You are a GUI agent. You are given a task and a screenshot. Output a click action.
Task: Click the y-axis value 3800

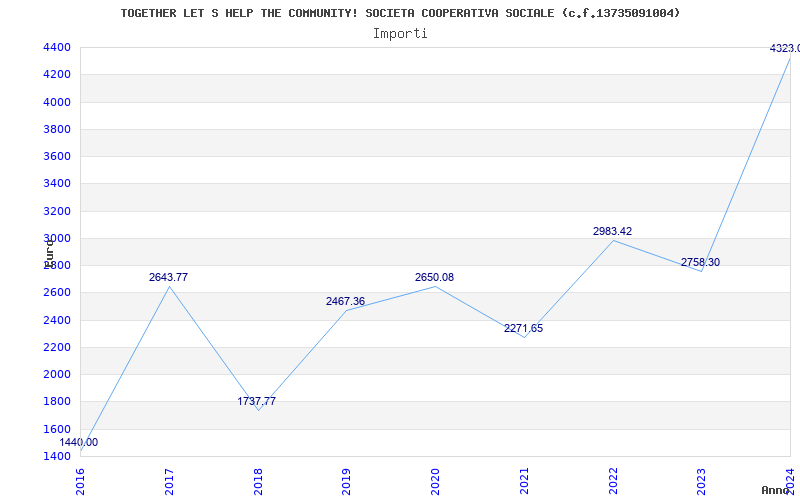click(x=57, y=129)
